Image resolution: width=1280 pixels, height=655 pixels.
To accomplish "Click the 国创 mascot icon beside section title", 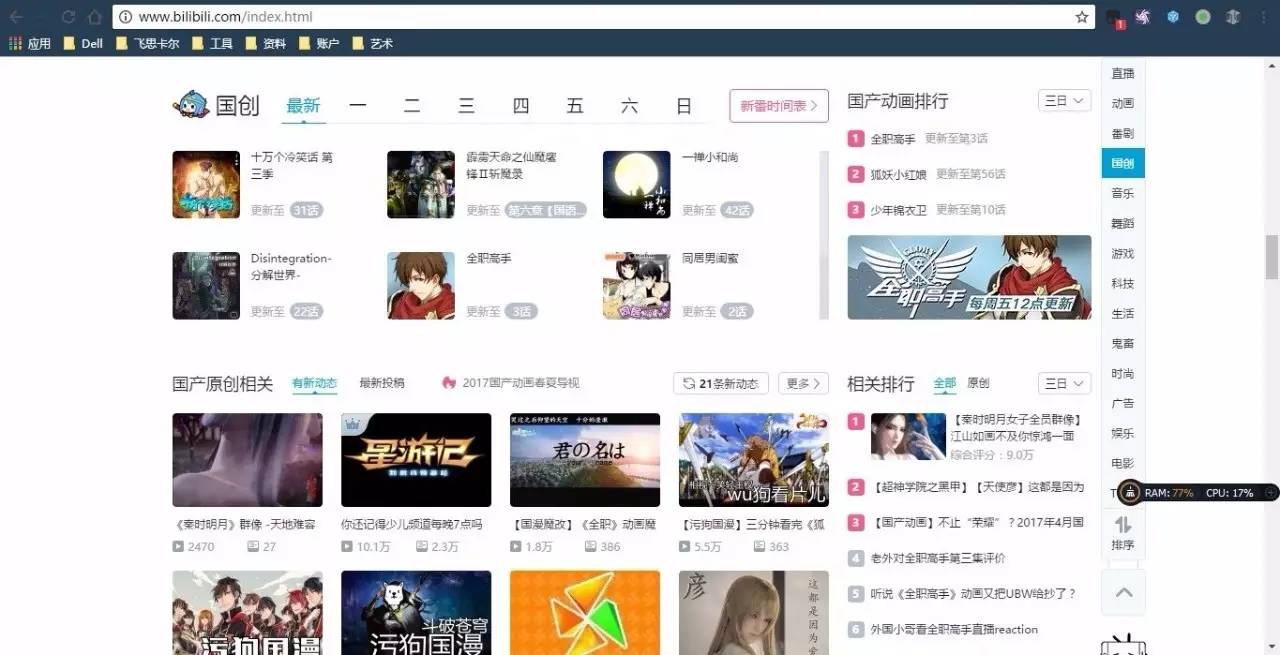I will click(190, 105).
